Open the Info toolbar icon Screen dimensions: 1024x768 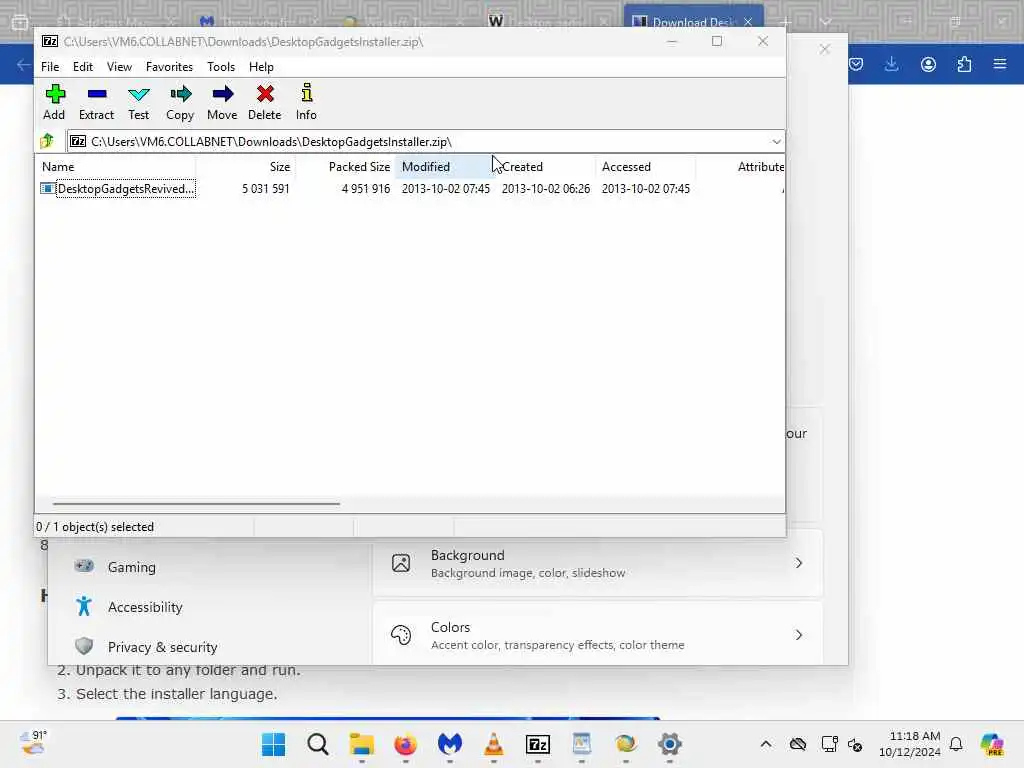306,102
